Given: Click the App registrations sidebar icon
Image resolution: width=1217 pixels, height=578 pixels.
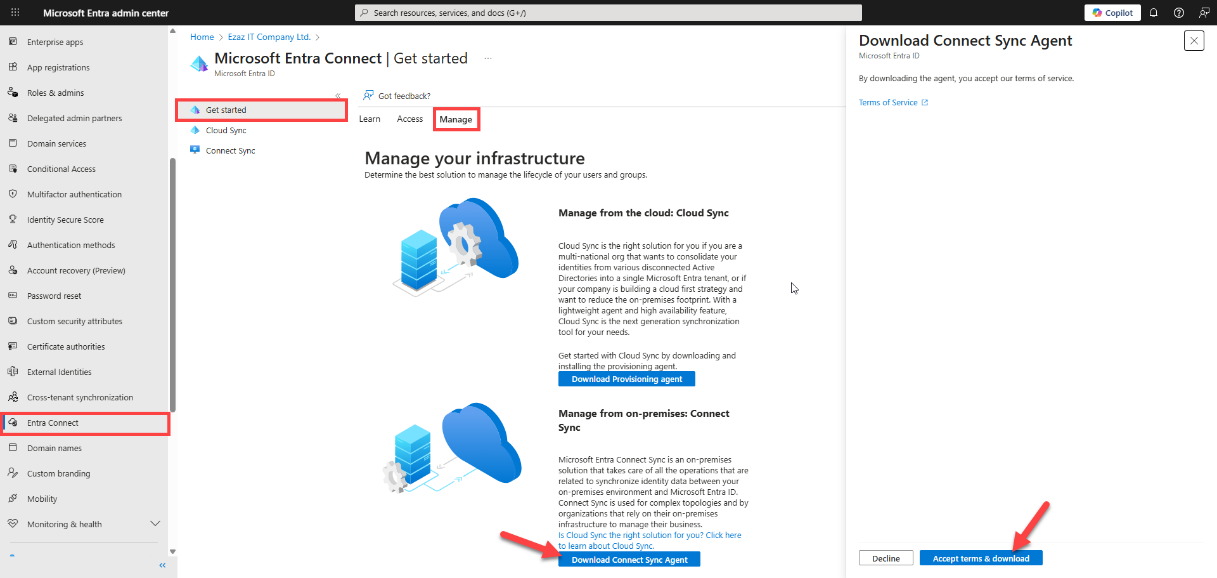Looking at the screenshot, I should [x=12, y=68].
